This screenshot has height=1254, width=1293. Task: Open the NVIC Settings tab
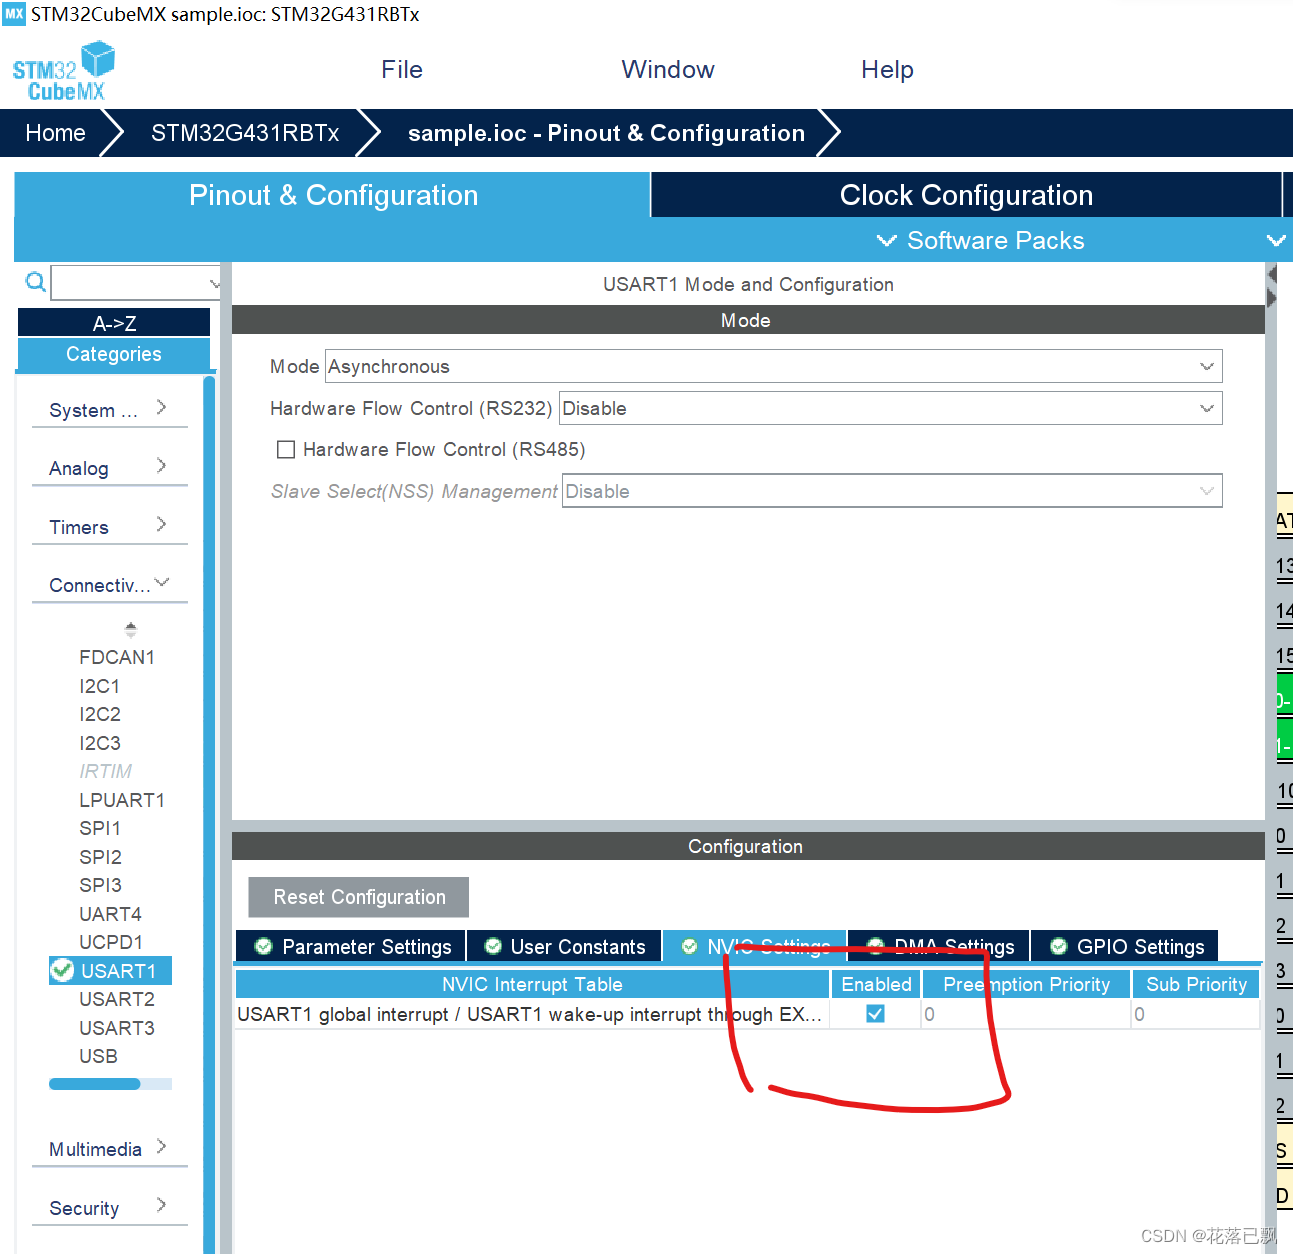coord(755,946)
